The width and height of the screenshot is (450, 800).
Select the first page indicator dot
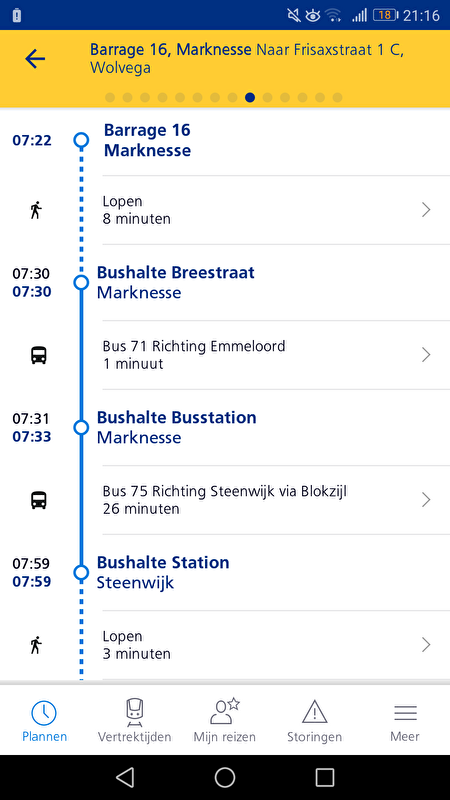coord(110,97)
